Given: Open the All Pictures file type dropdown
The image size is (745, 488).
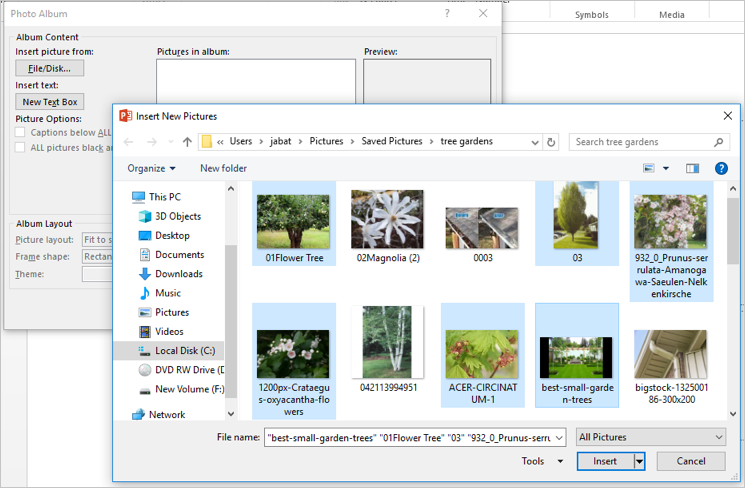Looking at the screenshot, I should pos(650,437).
